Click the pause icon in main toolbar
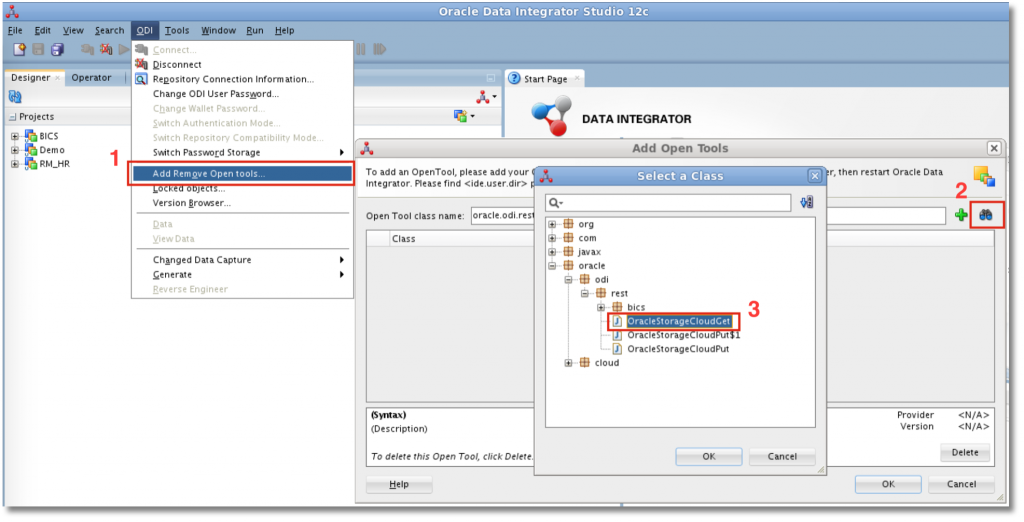 click(360, 50)
